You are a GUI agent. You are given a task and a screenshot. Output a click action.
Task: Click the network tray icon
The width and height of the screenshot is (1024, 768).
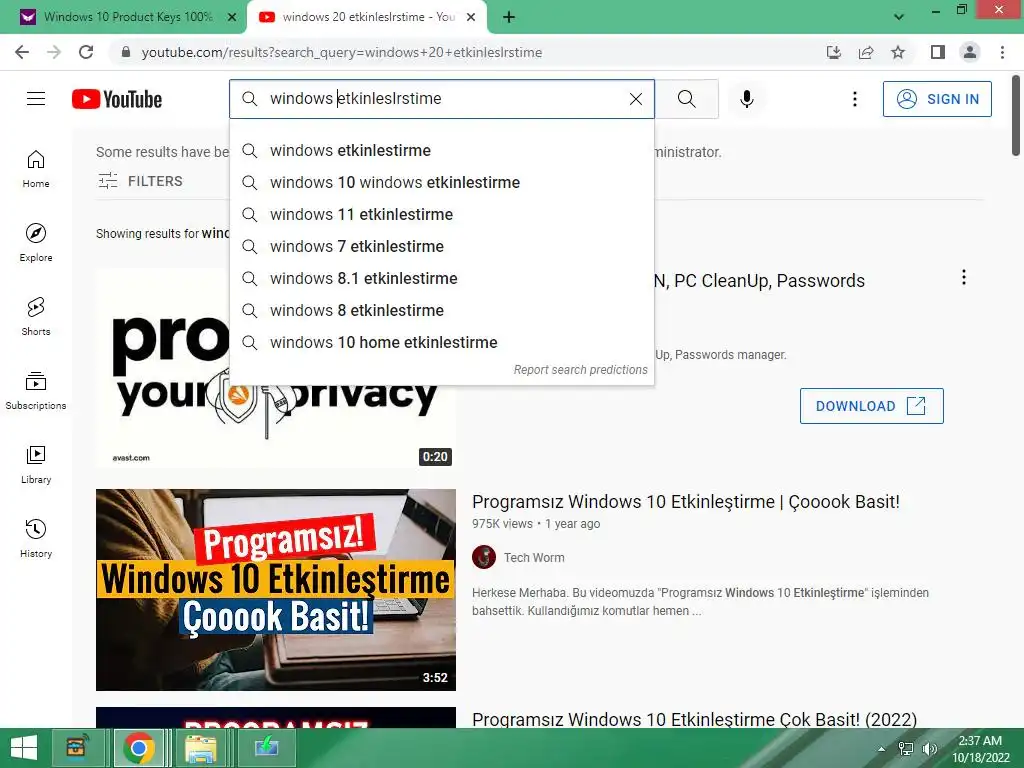click(x=906, y=749)
